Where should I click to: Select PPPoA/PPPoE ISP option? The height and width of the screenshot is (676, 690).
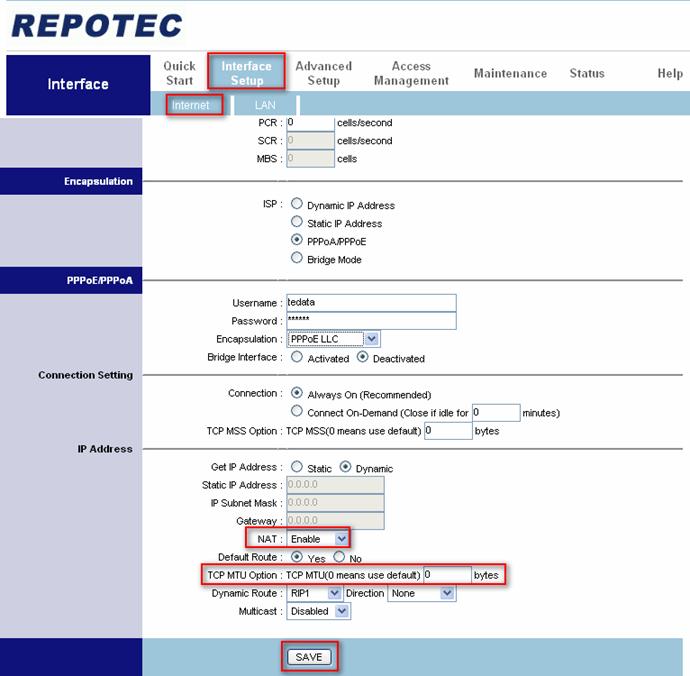(297, 239)
